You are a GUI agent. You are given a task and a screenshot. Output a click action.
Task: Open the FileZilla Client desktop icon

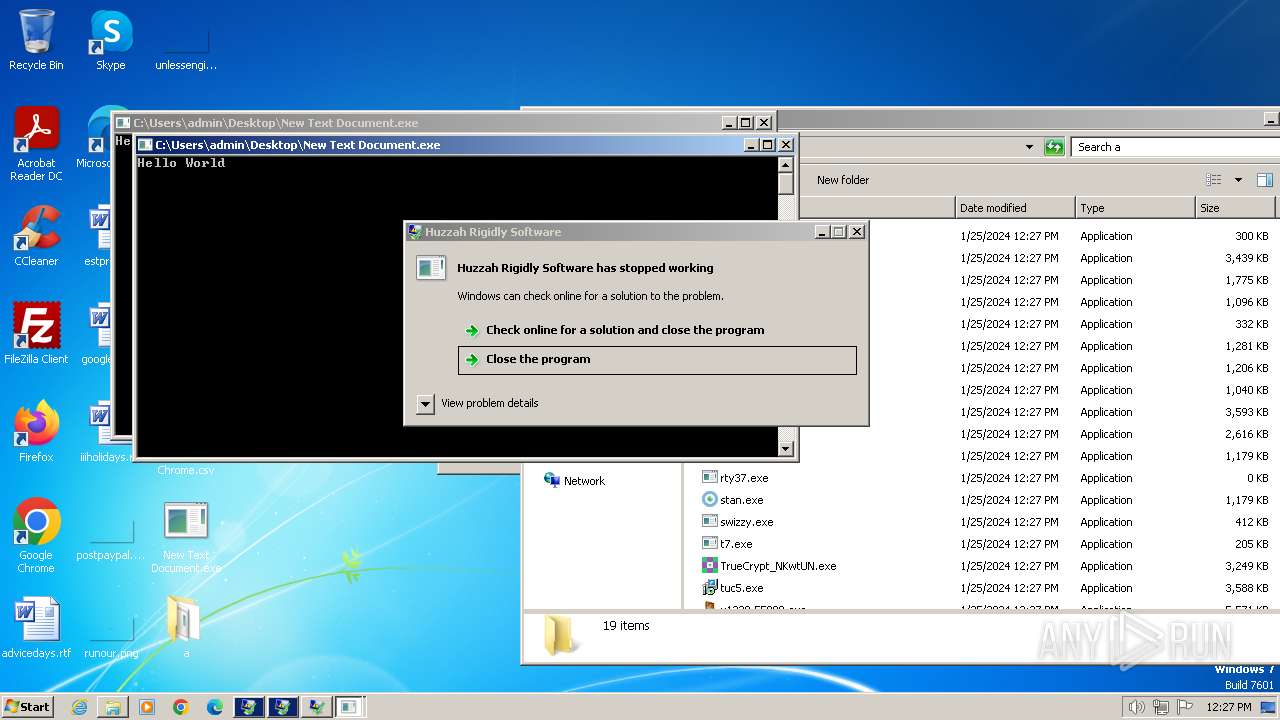click(x=36, y=333)
